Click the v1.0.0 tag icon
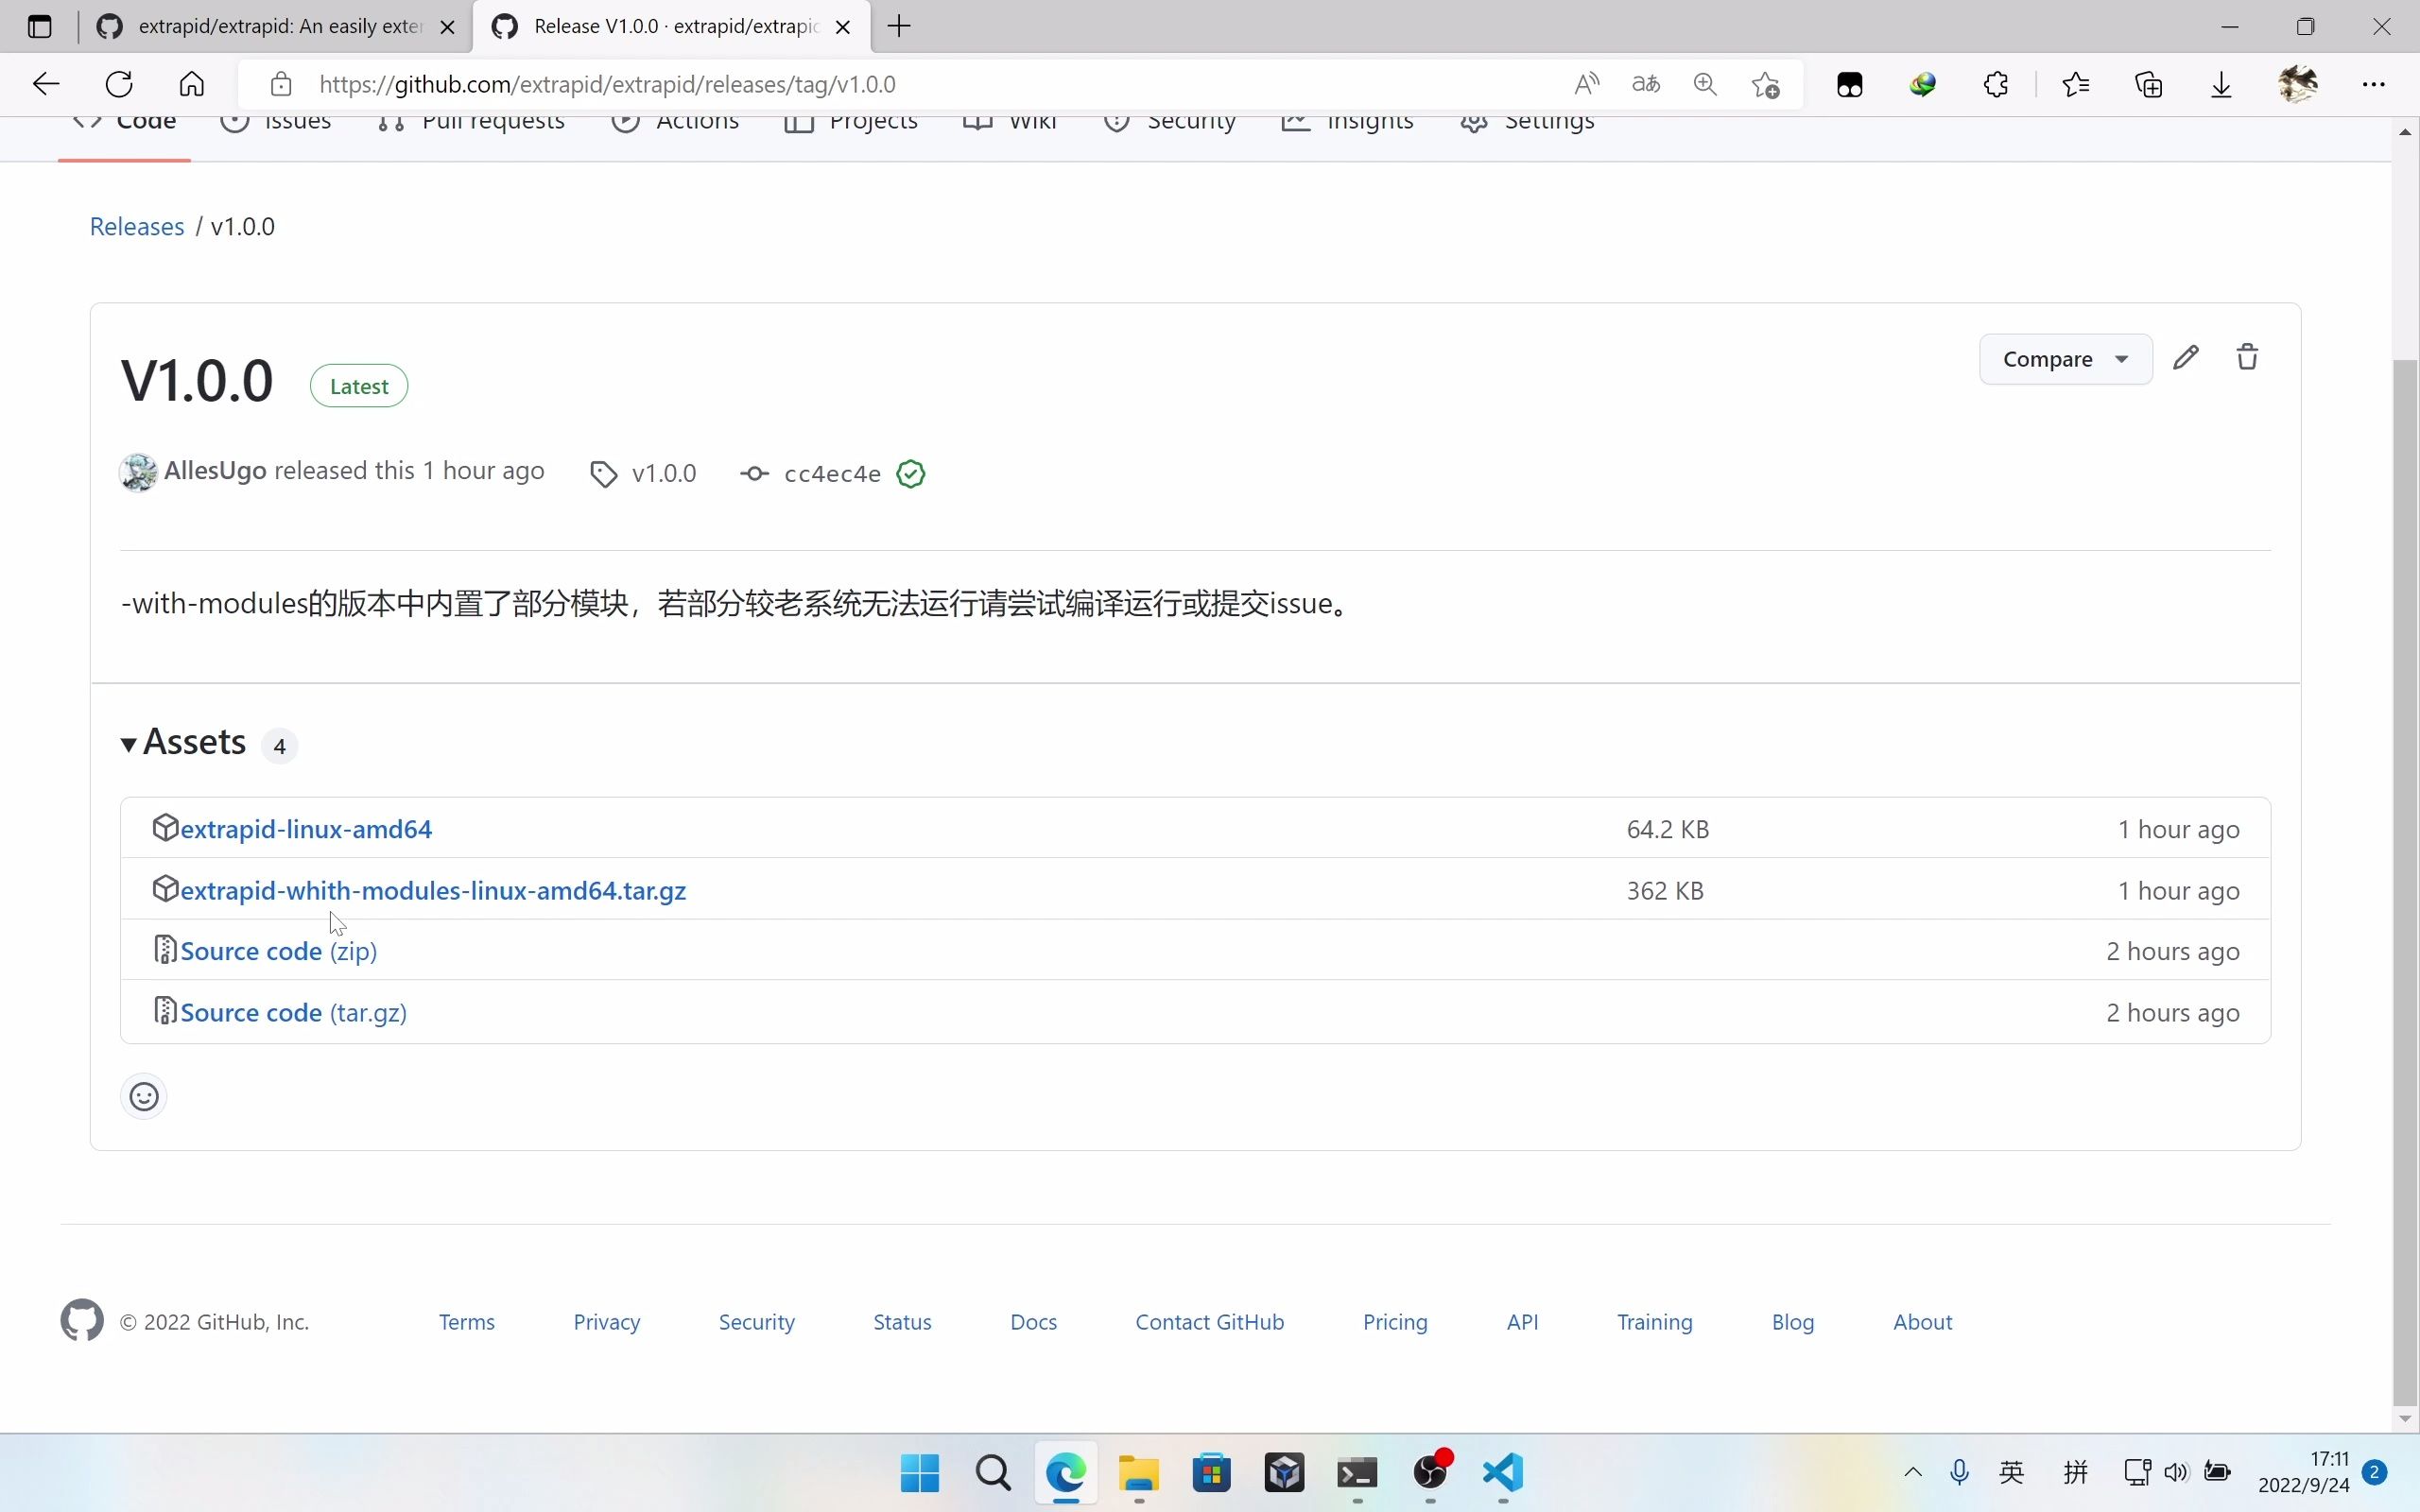Viewport: 2420px width, 1512px height. coord(603,474)
